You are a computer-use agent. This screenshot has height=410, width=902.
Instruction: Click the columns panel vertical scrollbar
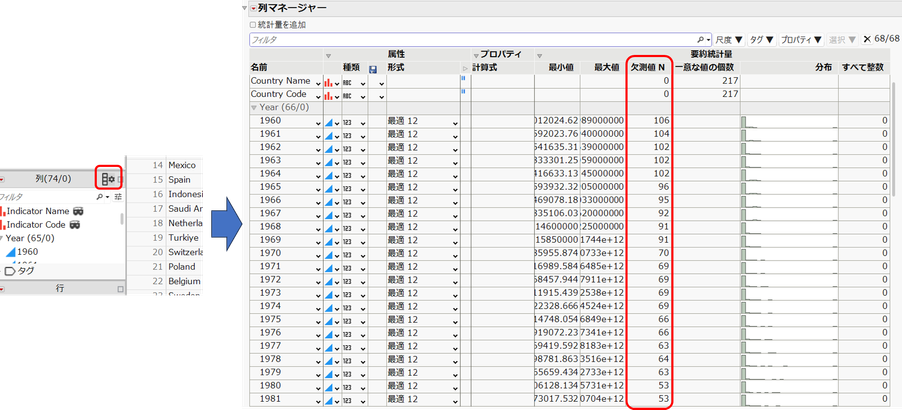point(121,218)
